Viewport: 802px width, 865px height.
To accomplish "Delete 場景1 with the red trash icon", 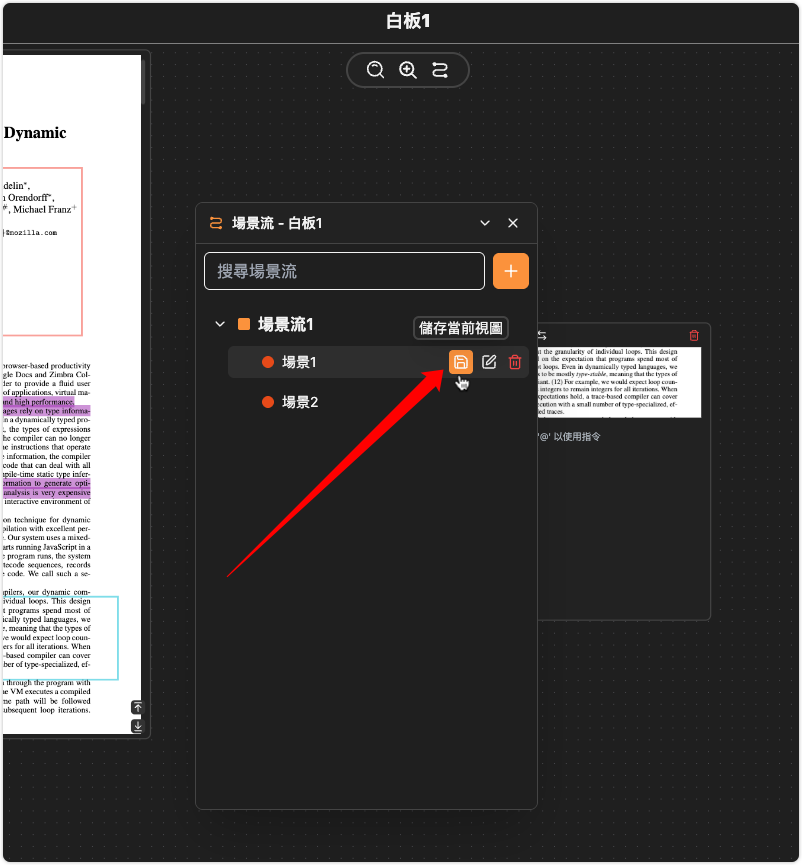I will tap(515, 362).
